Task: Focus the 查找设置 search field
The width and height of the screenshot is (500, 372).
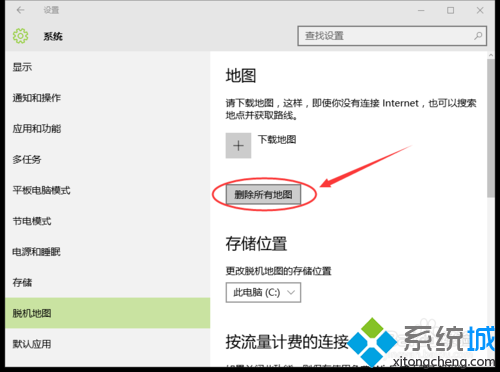Action: pyautogui.click(x=392, y=36)
